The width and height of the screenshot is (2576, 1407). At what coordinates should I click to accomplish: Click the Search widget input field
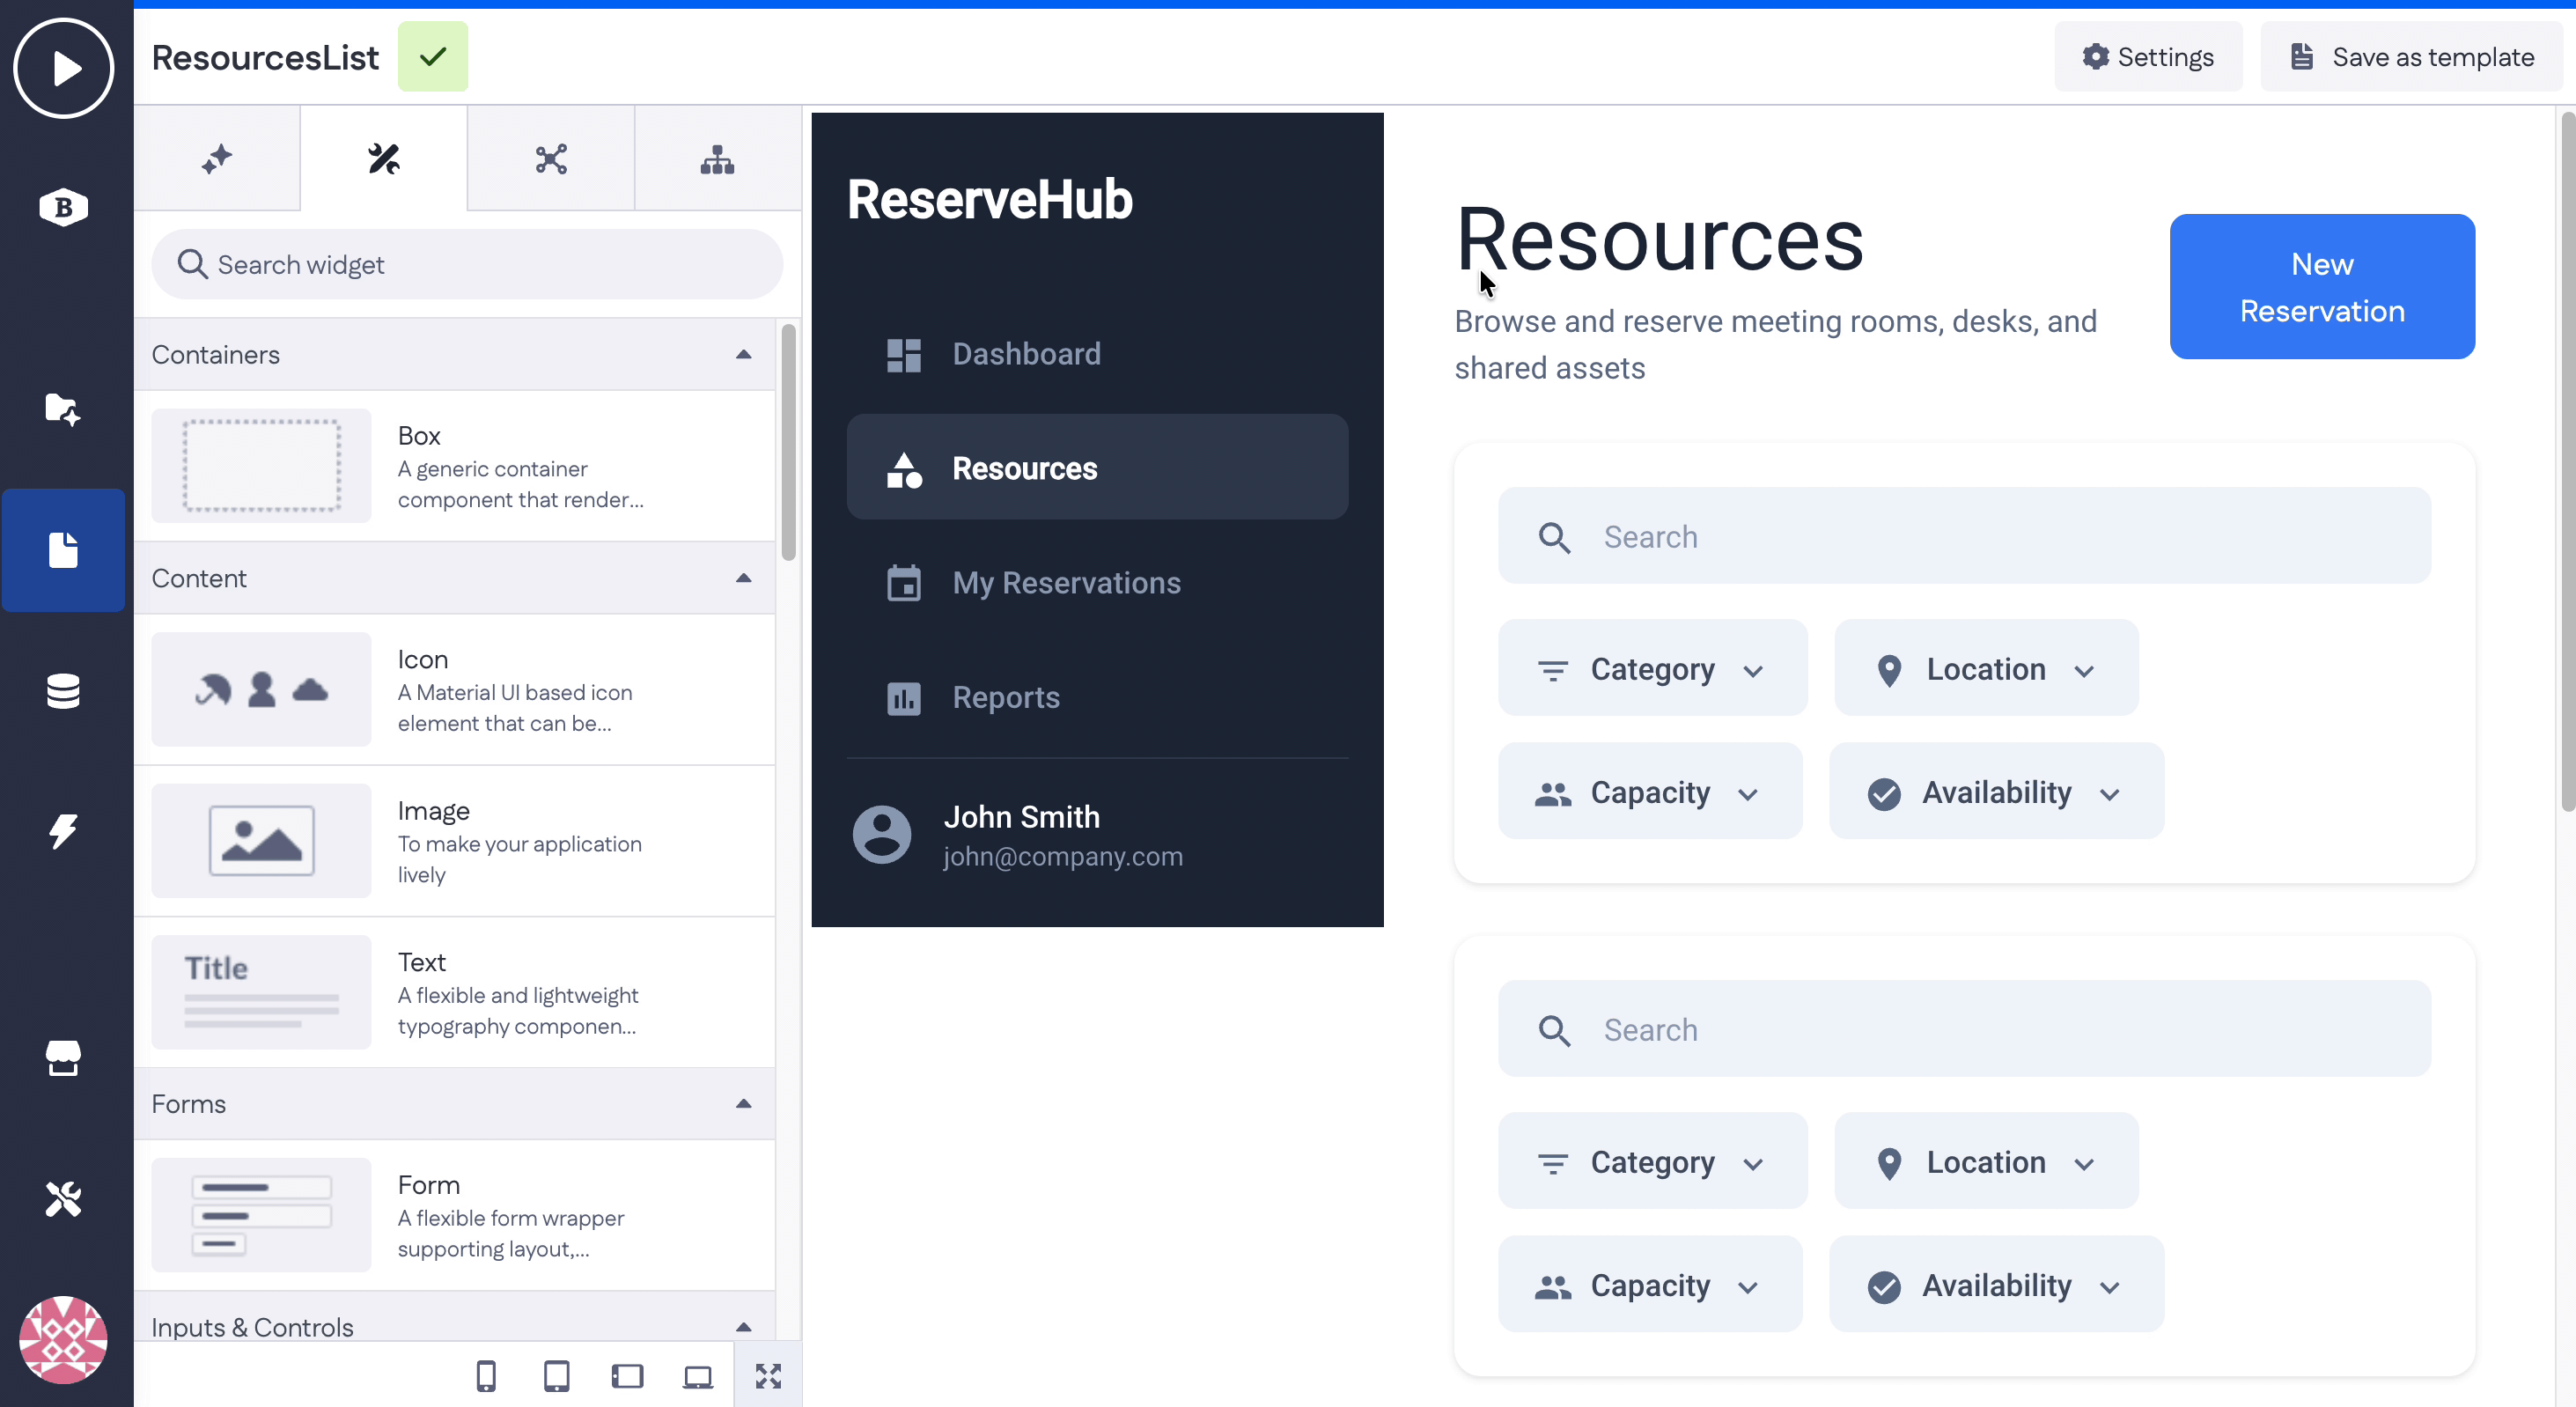click(467, 264)
